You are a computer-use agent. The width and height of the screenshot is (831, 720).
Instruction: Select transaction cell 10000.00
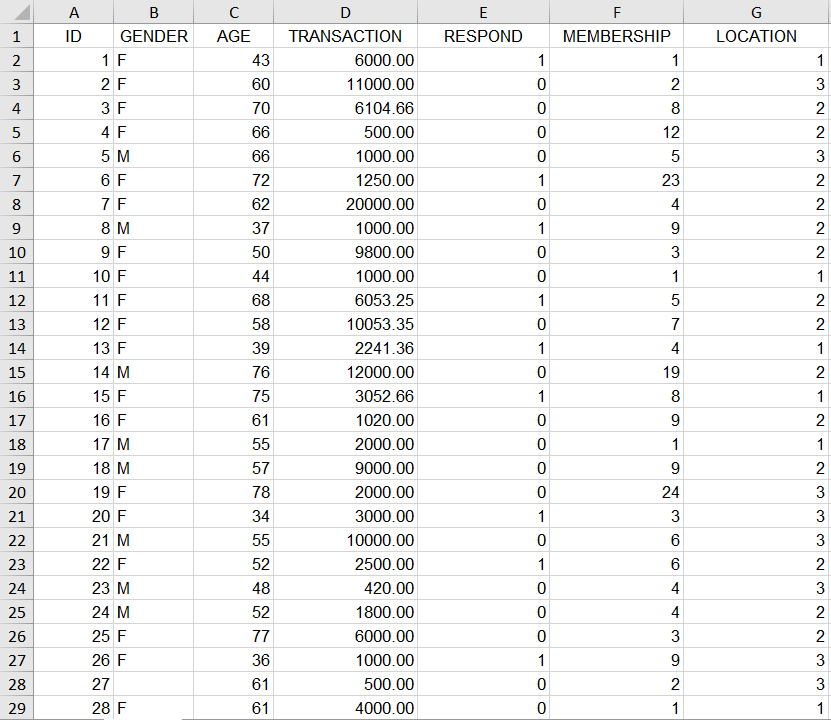click(345, 540)
